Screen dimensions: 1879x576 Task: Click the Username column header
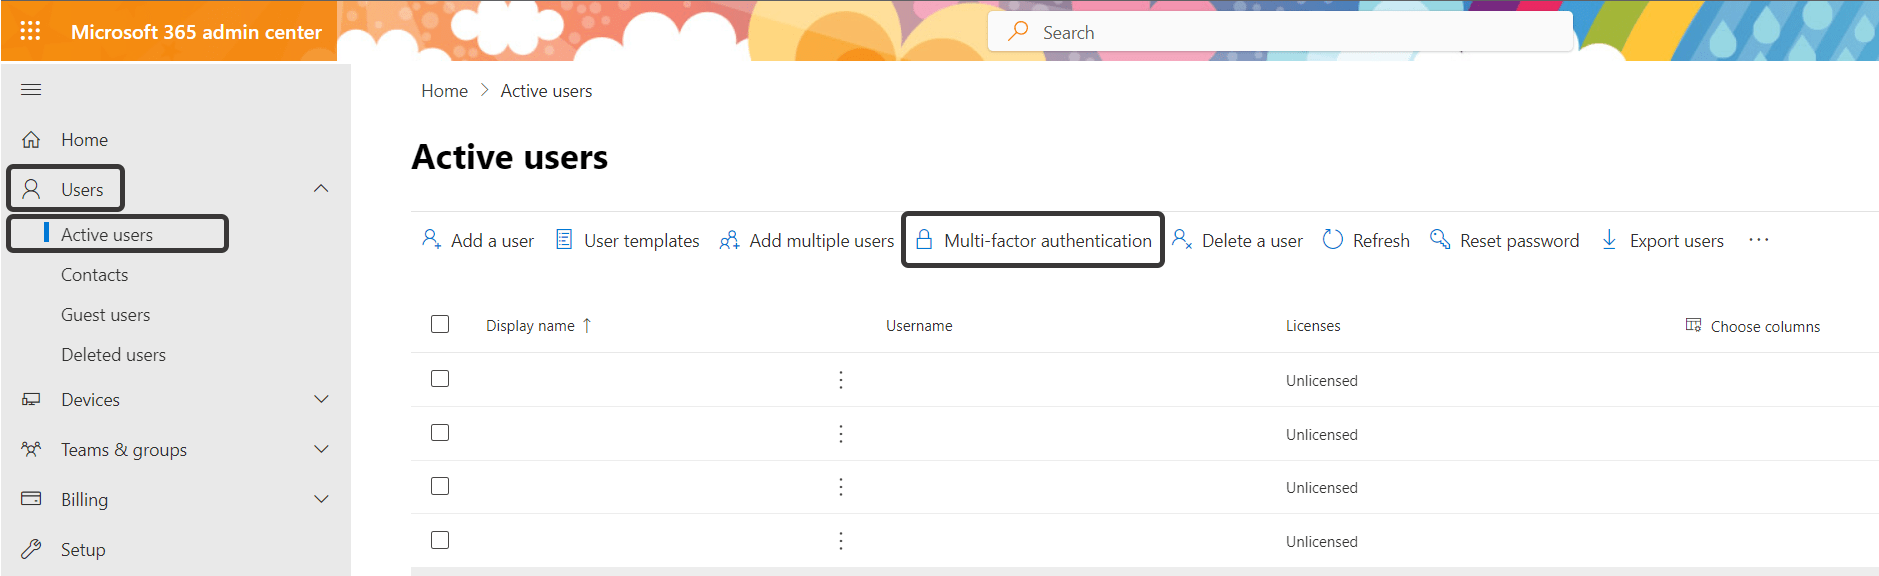pos(919,326)
